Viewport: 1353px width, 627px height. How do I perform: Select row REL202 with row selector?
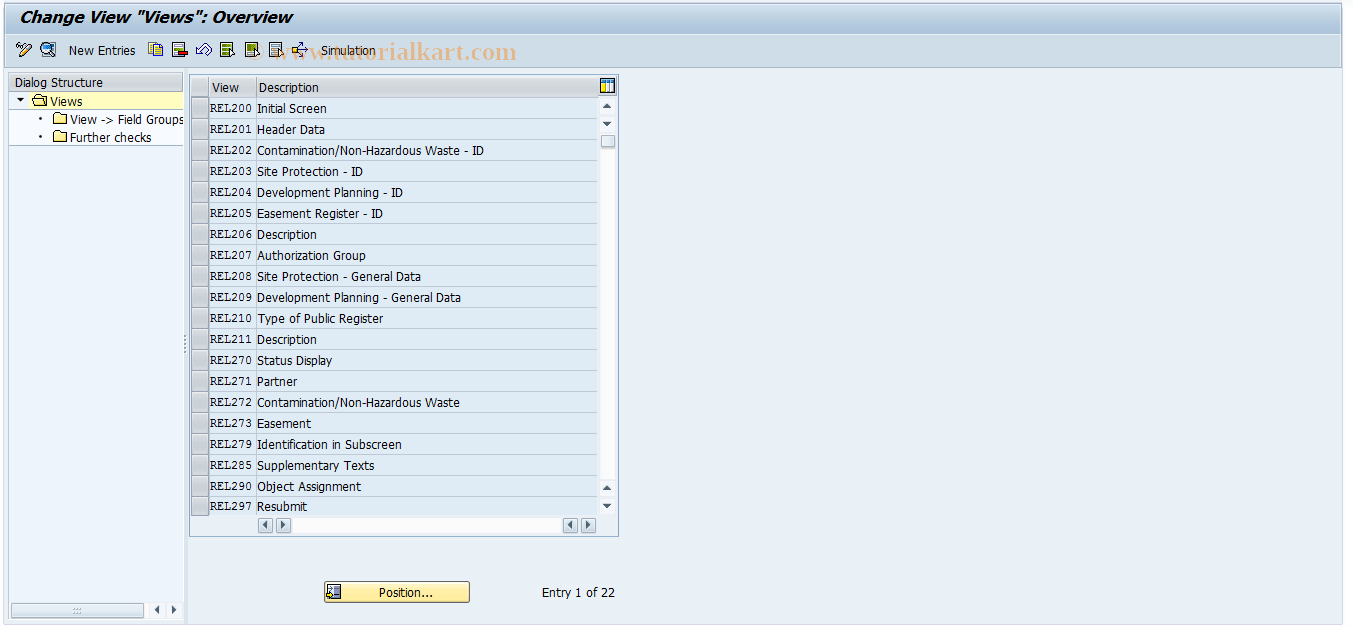(200, 150)
